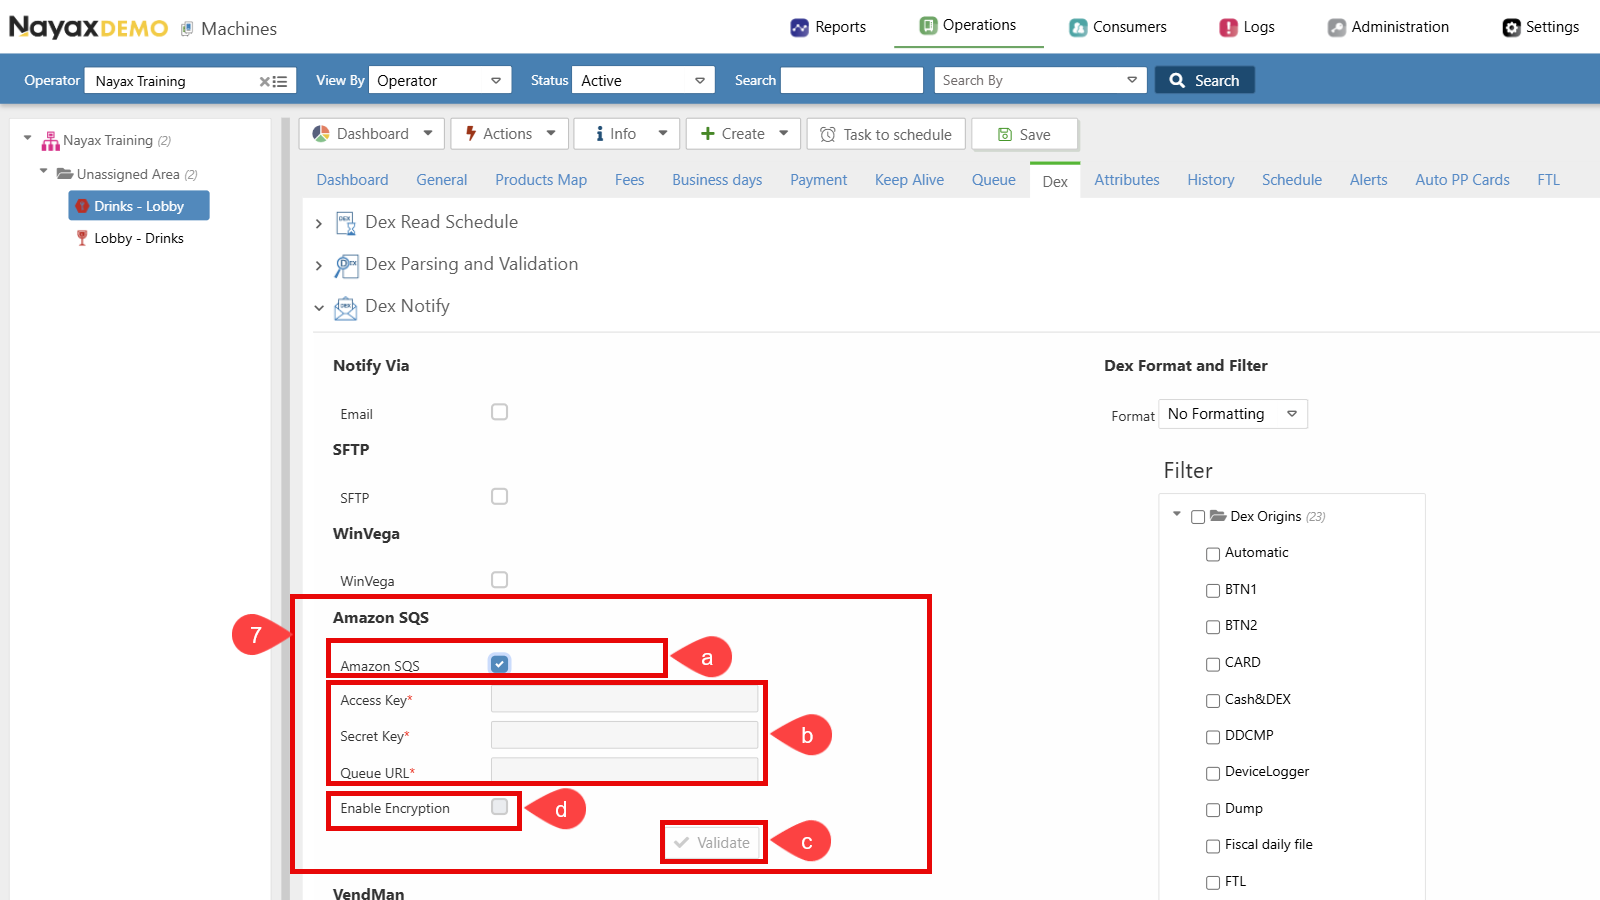The height and width of the screenshot is (900, 1600).
Task: Open the Dashboard button dropdown arrow
Action: click(428, 133)
